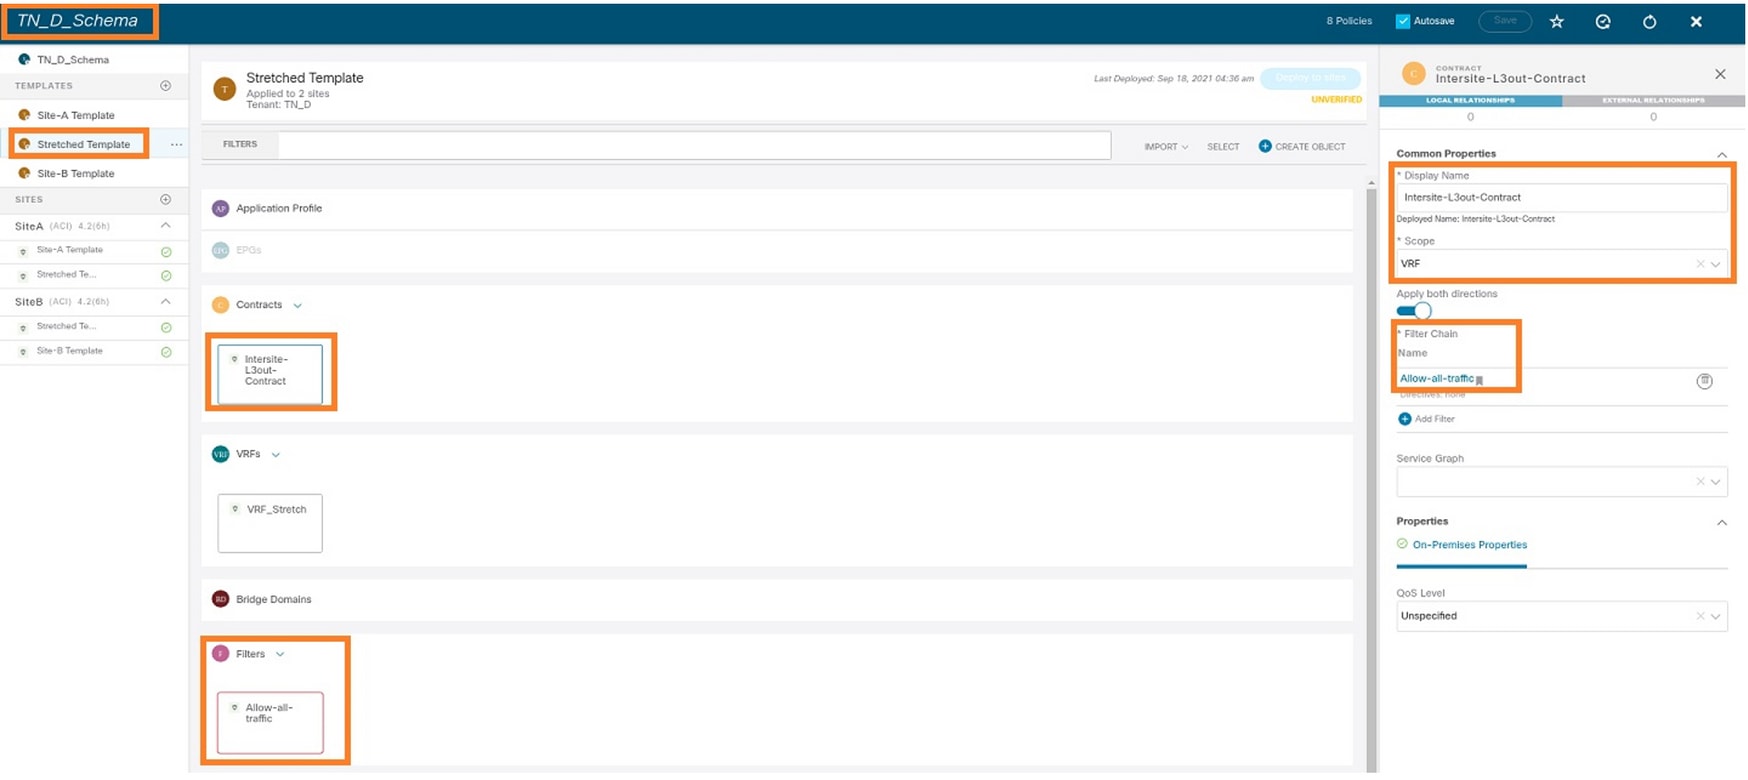1748x780 pixels.
Task: Select Stretched Template in templates list
Action: click(x=84, y=144)
